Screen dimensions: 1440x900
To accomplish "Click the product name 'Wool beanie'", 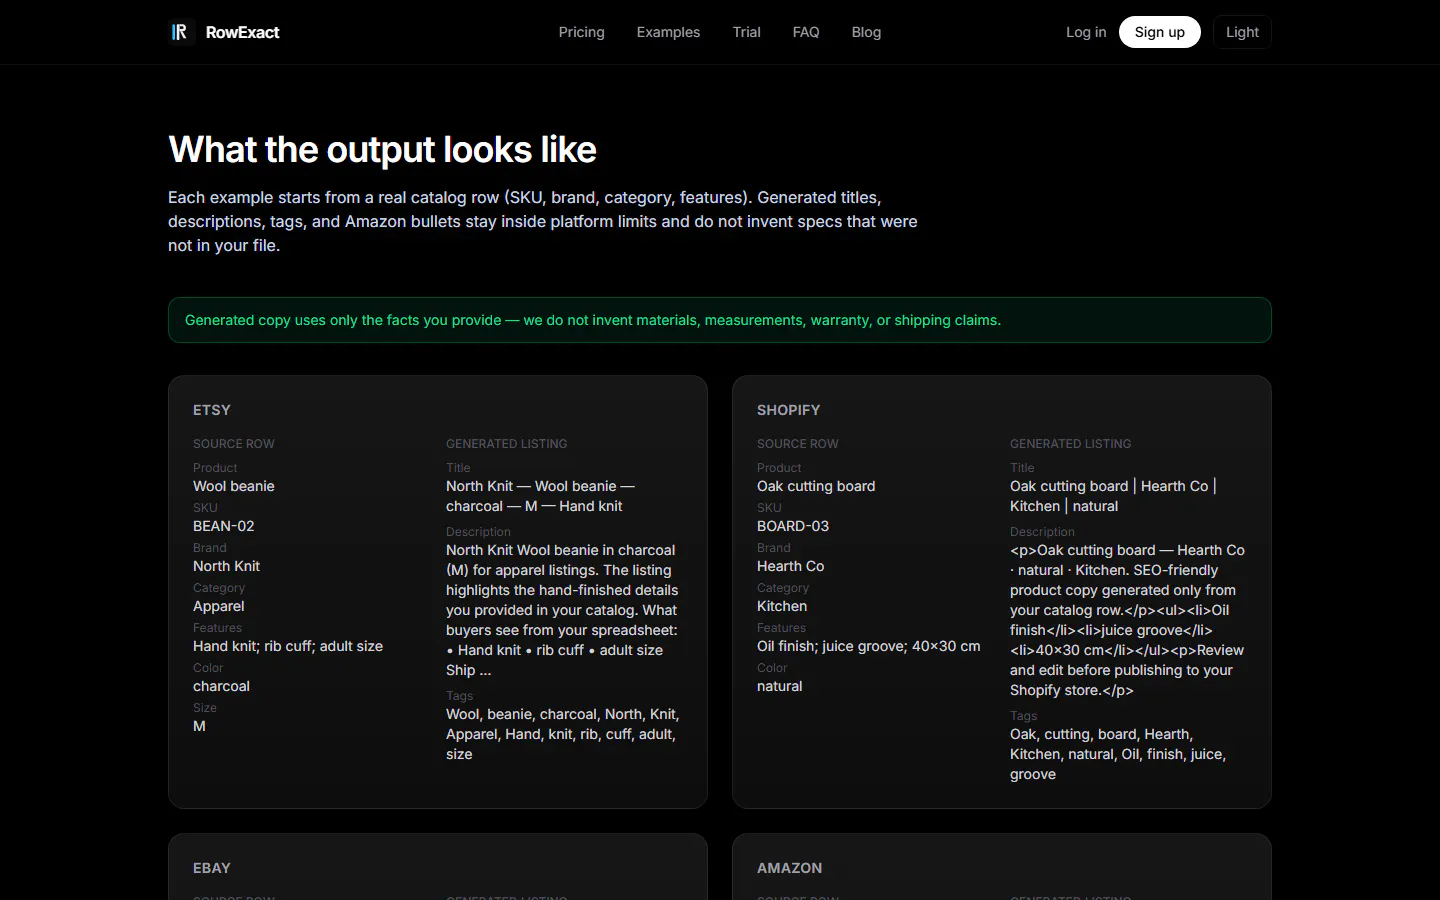I will tap(234, 486).
